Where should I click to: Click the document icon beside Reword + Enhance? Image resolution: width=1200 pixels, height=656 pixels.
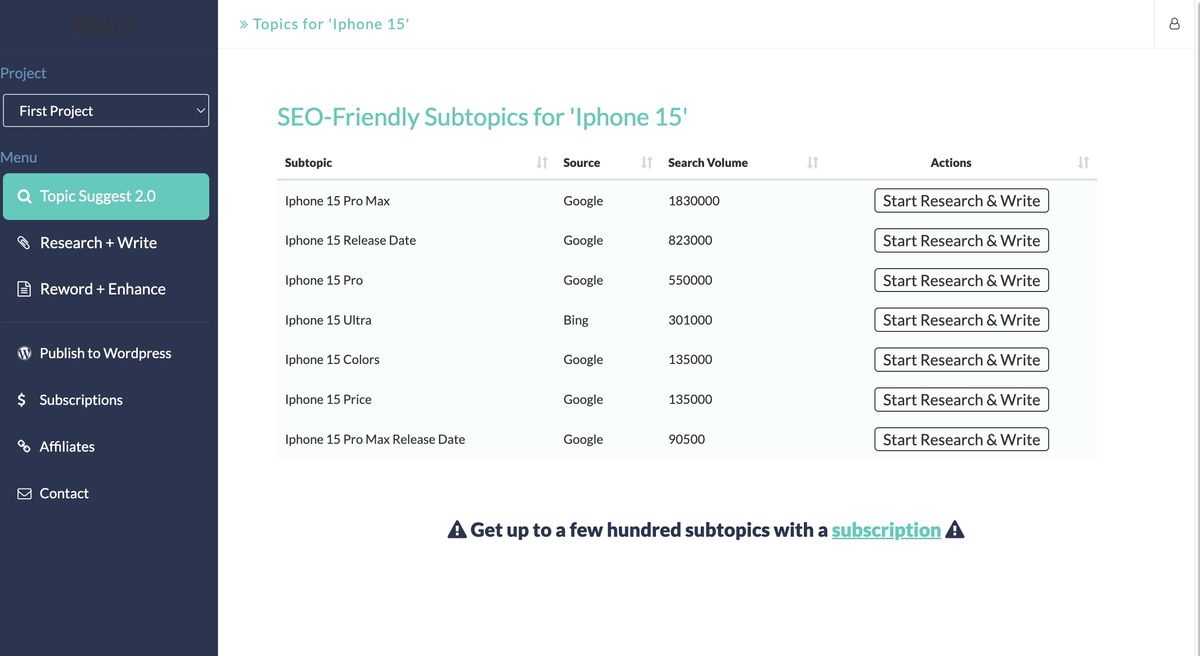pyautogui.click(x=24, y=289)
